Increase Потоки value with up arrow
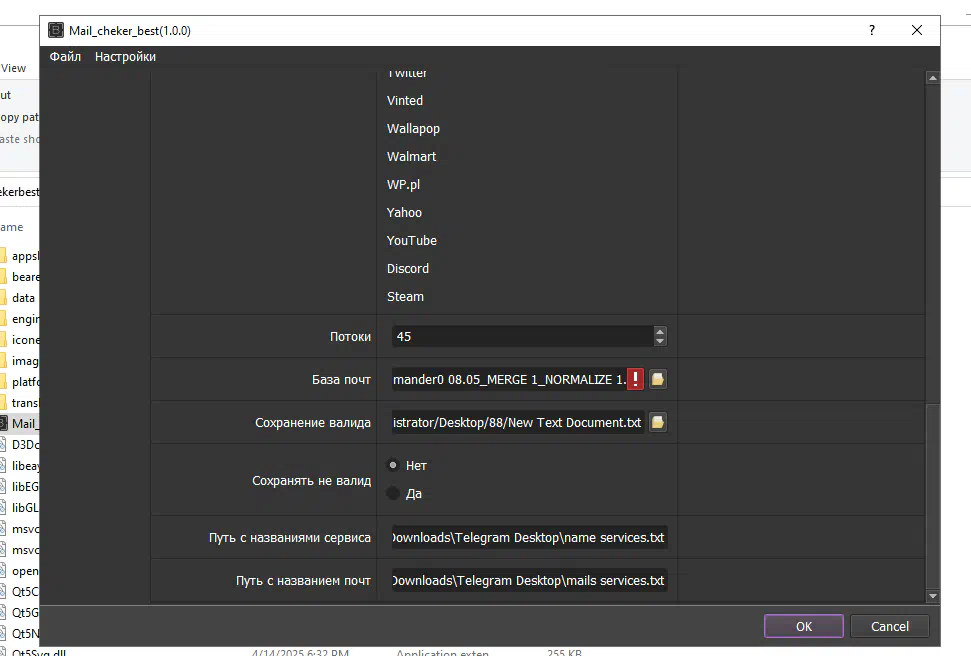The image size is (971, 656). coord(660,331)
